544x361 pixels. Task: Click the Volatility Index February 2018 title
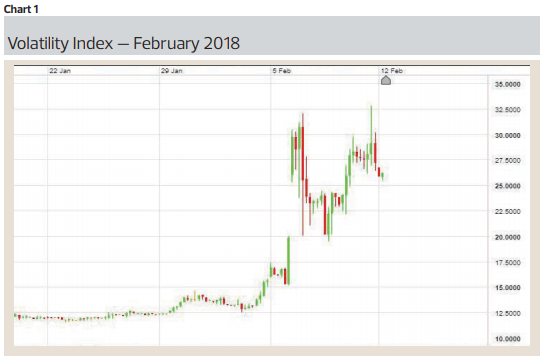click(124, 44)
